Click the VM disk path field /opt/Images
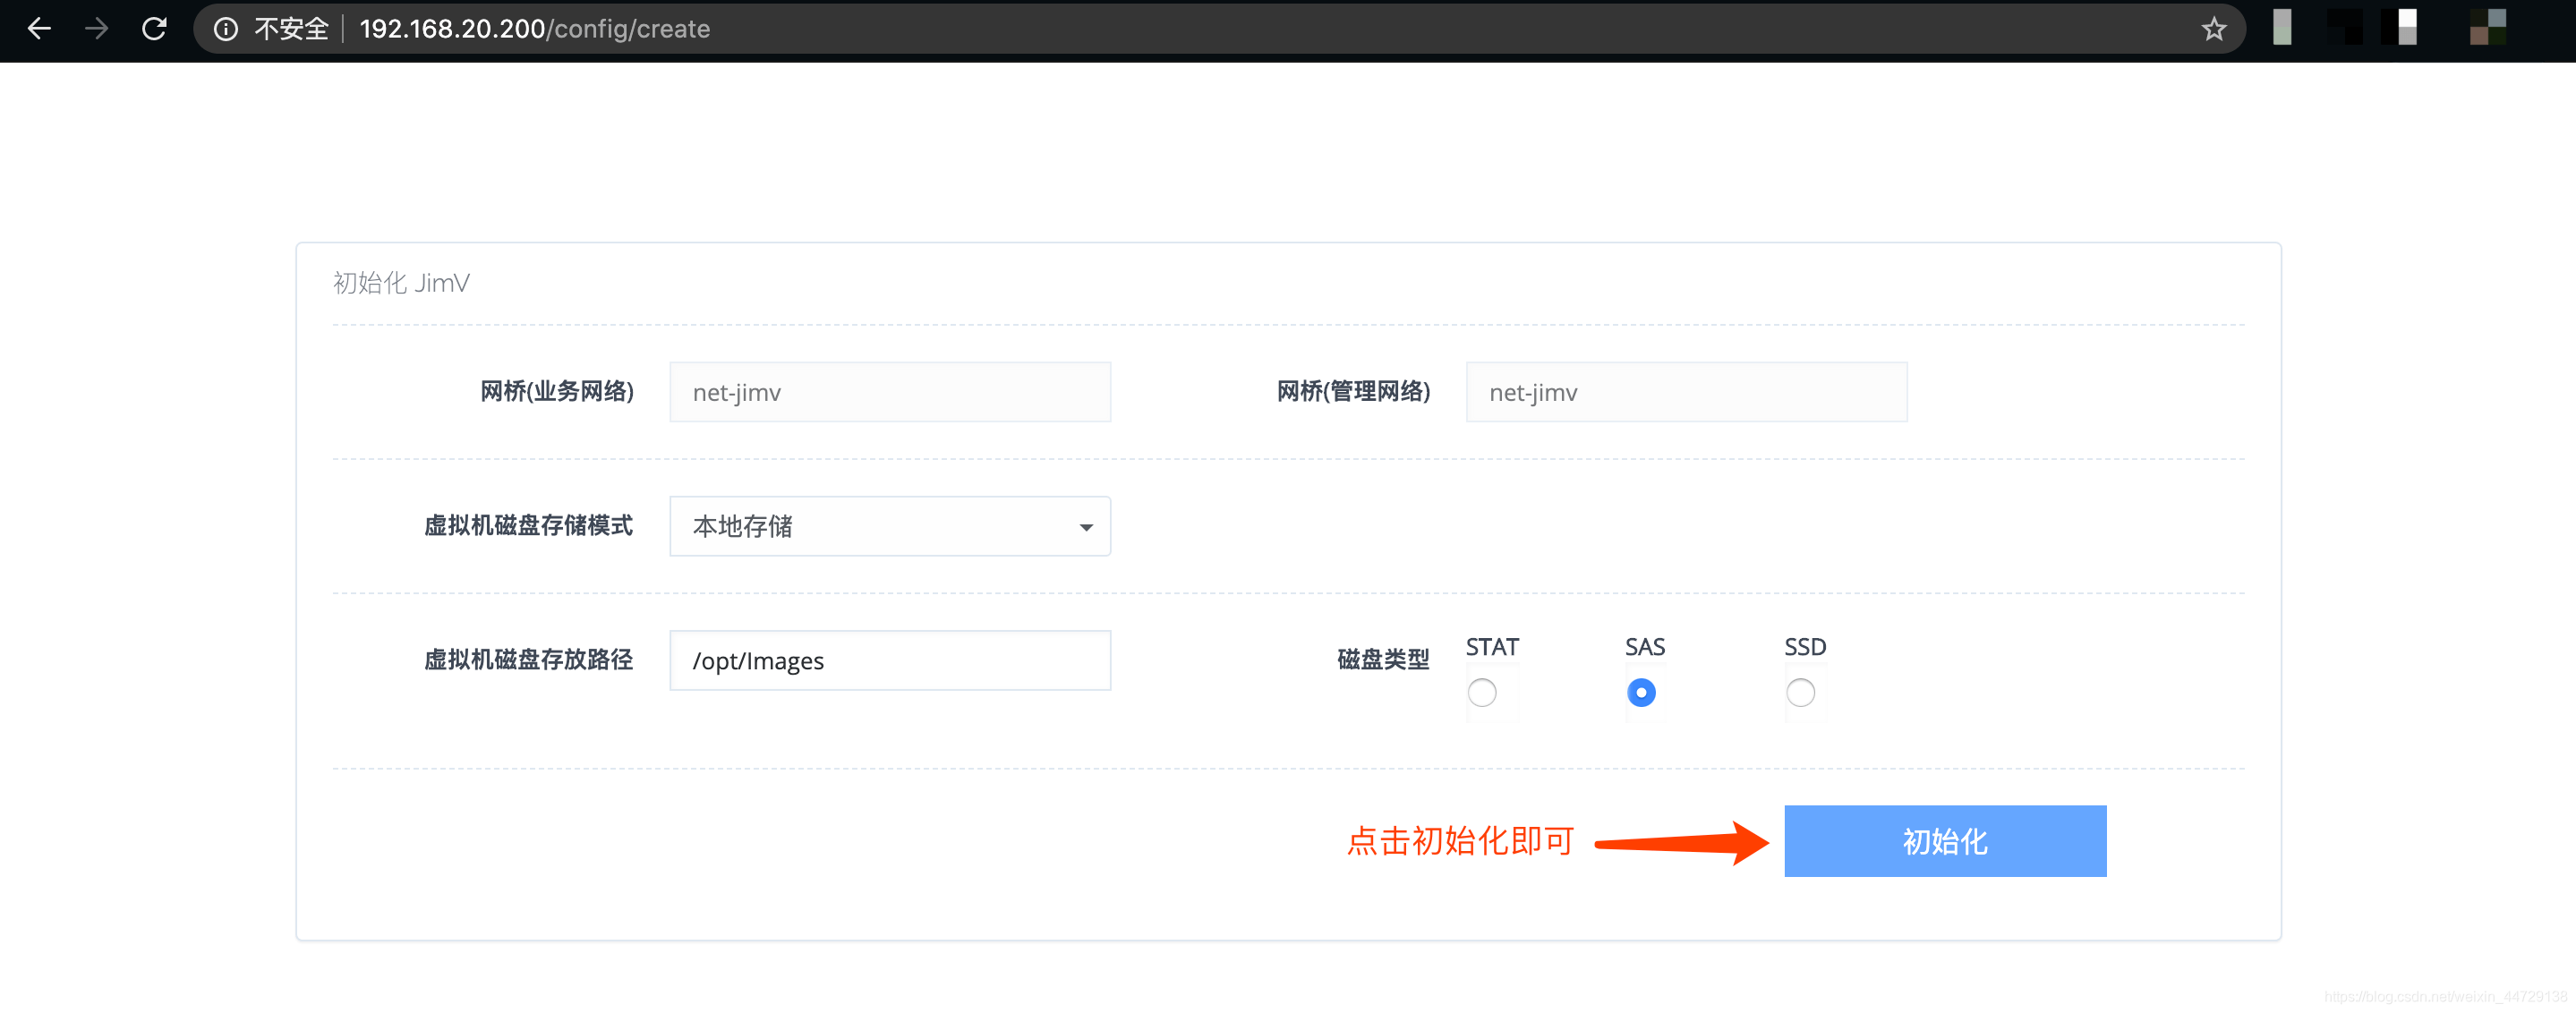The height and width of the screenshot is (1013, 2576). (x=890, y=660)
